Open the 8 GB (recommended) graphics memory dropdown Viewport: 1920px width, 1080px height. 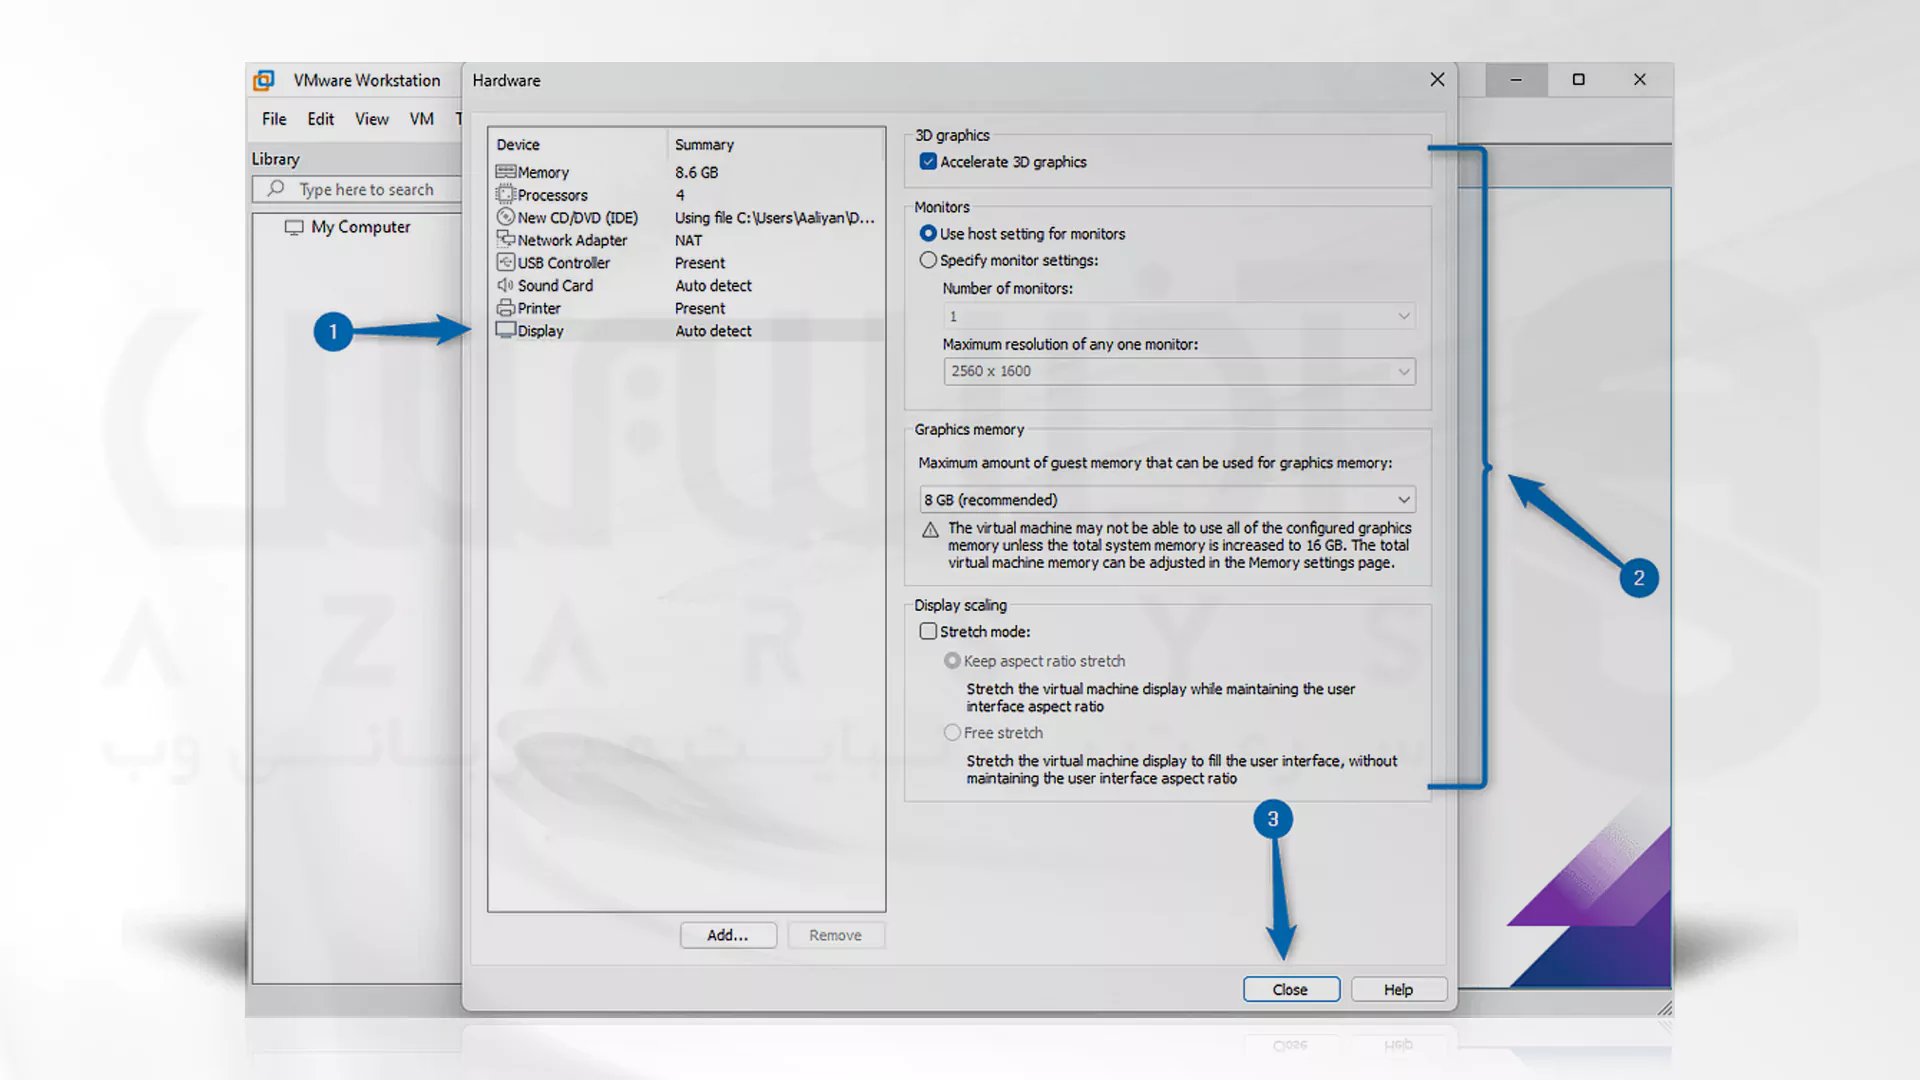tap(1167, 499)
